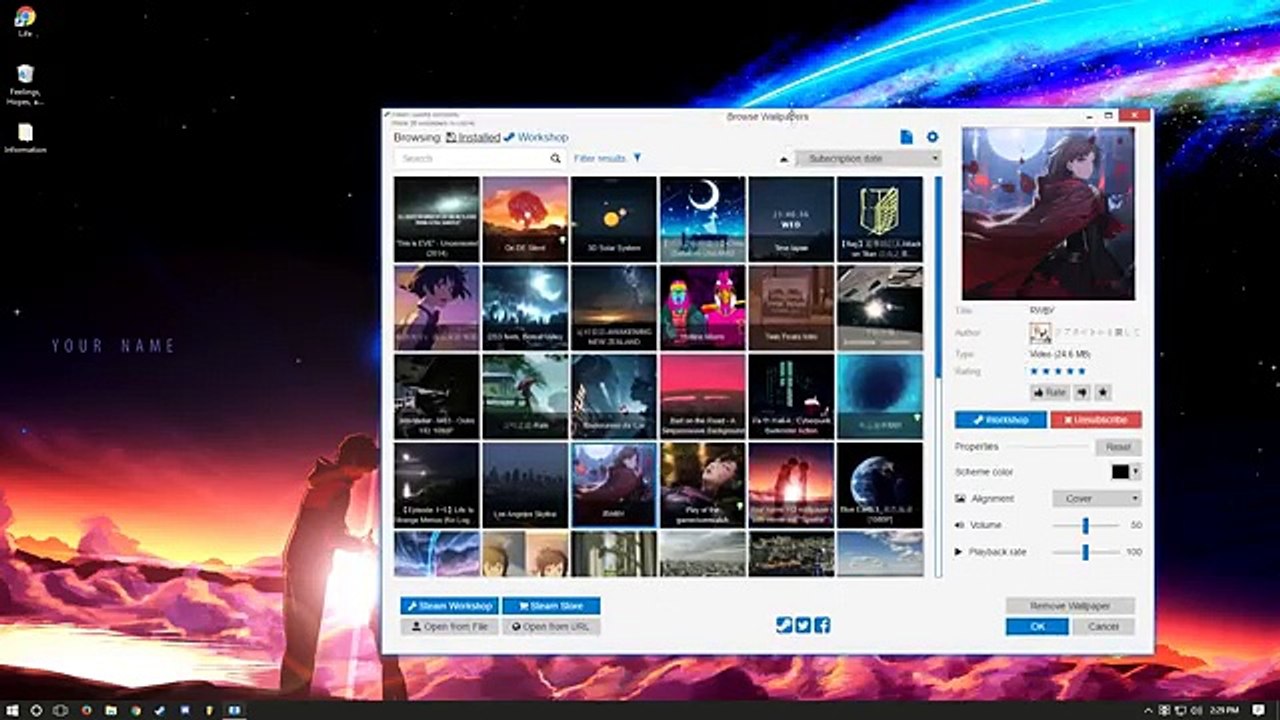Open the Alignment Cover dropdown
Viewport: 1280px width, 720px height.
click(x=1096, y=498)
